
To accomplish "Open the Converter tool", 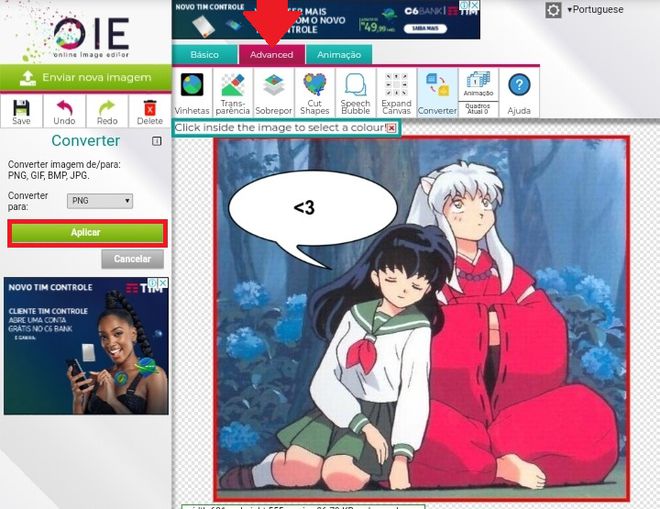I will click(437, 93).
